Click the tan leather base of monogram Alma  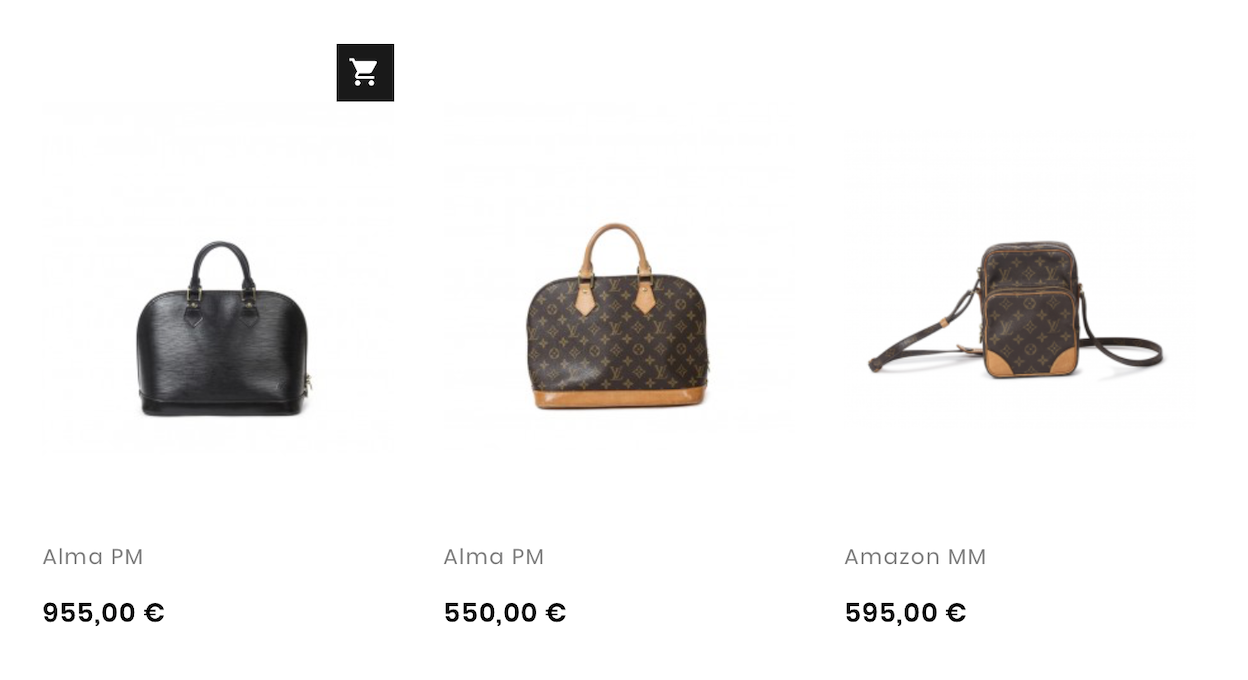pos(618,397)
